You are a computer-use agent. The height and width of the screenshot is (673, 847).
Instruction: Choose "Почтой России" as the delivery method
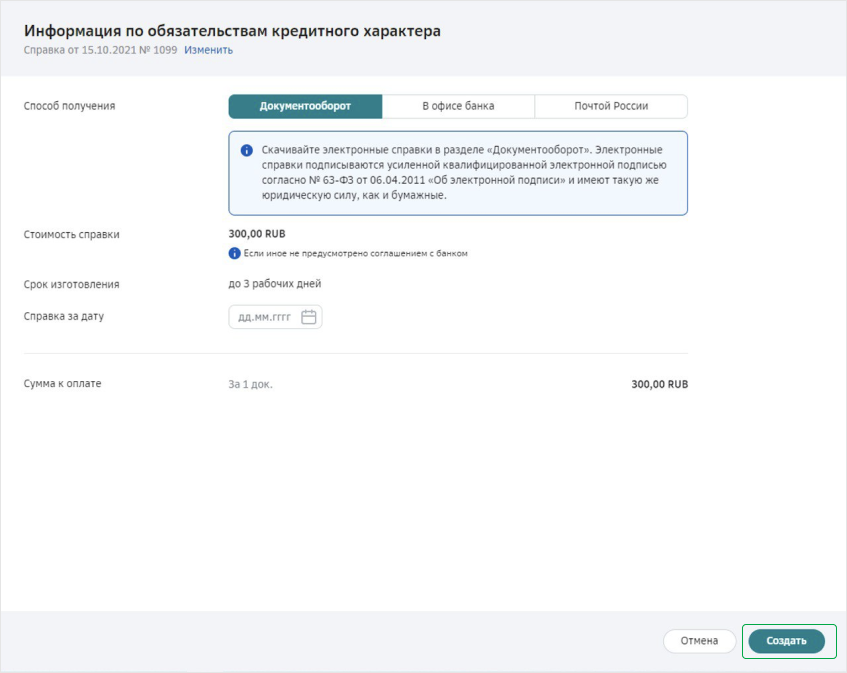(611, 106)
